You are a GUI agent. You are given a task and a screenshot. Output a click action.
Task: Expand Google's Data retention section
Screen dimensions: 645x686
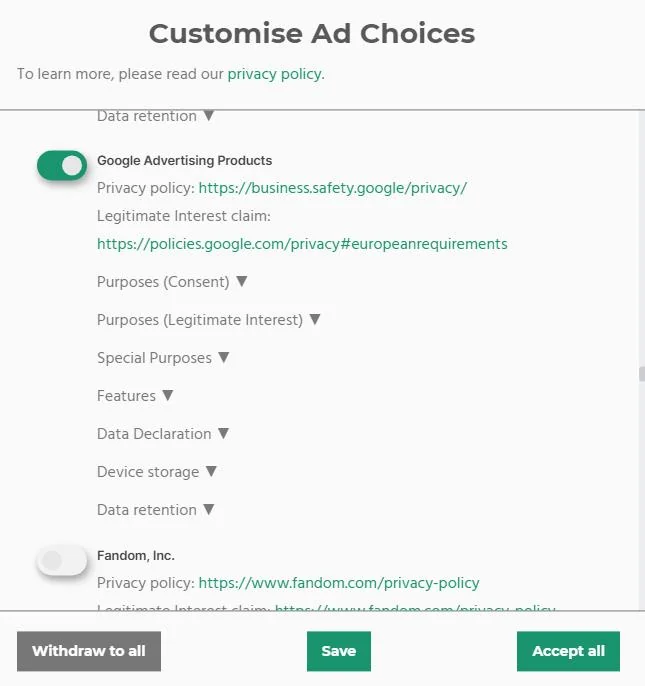coord(155,510)
